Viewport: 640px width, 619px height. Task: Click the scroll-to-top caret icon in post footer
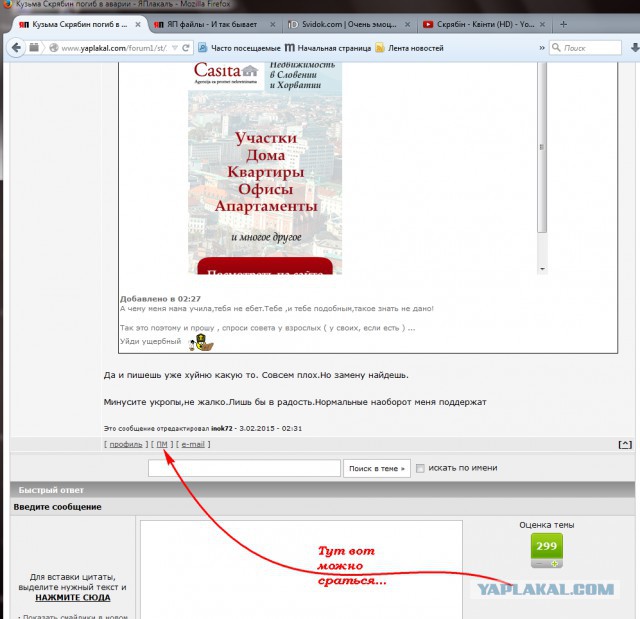click(x=625, y=444)
